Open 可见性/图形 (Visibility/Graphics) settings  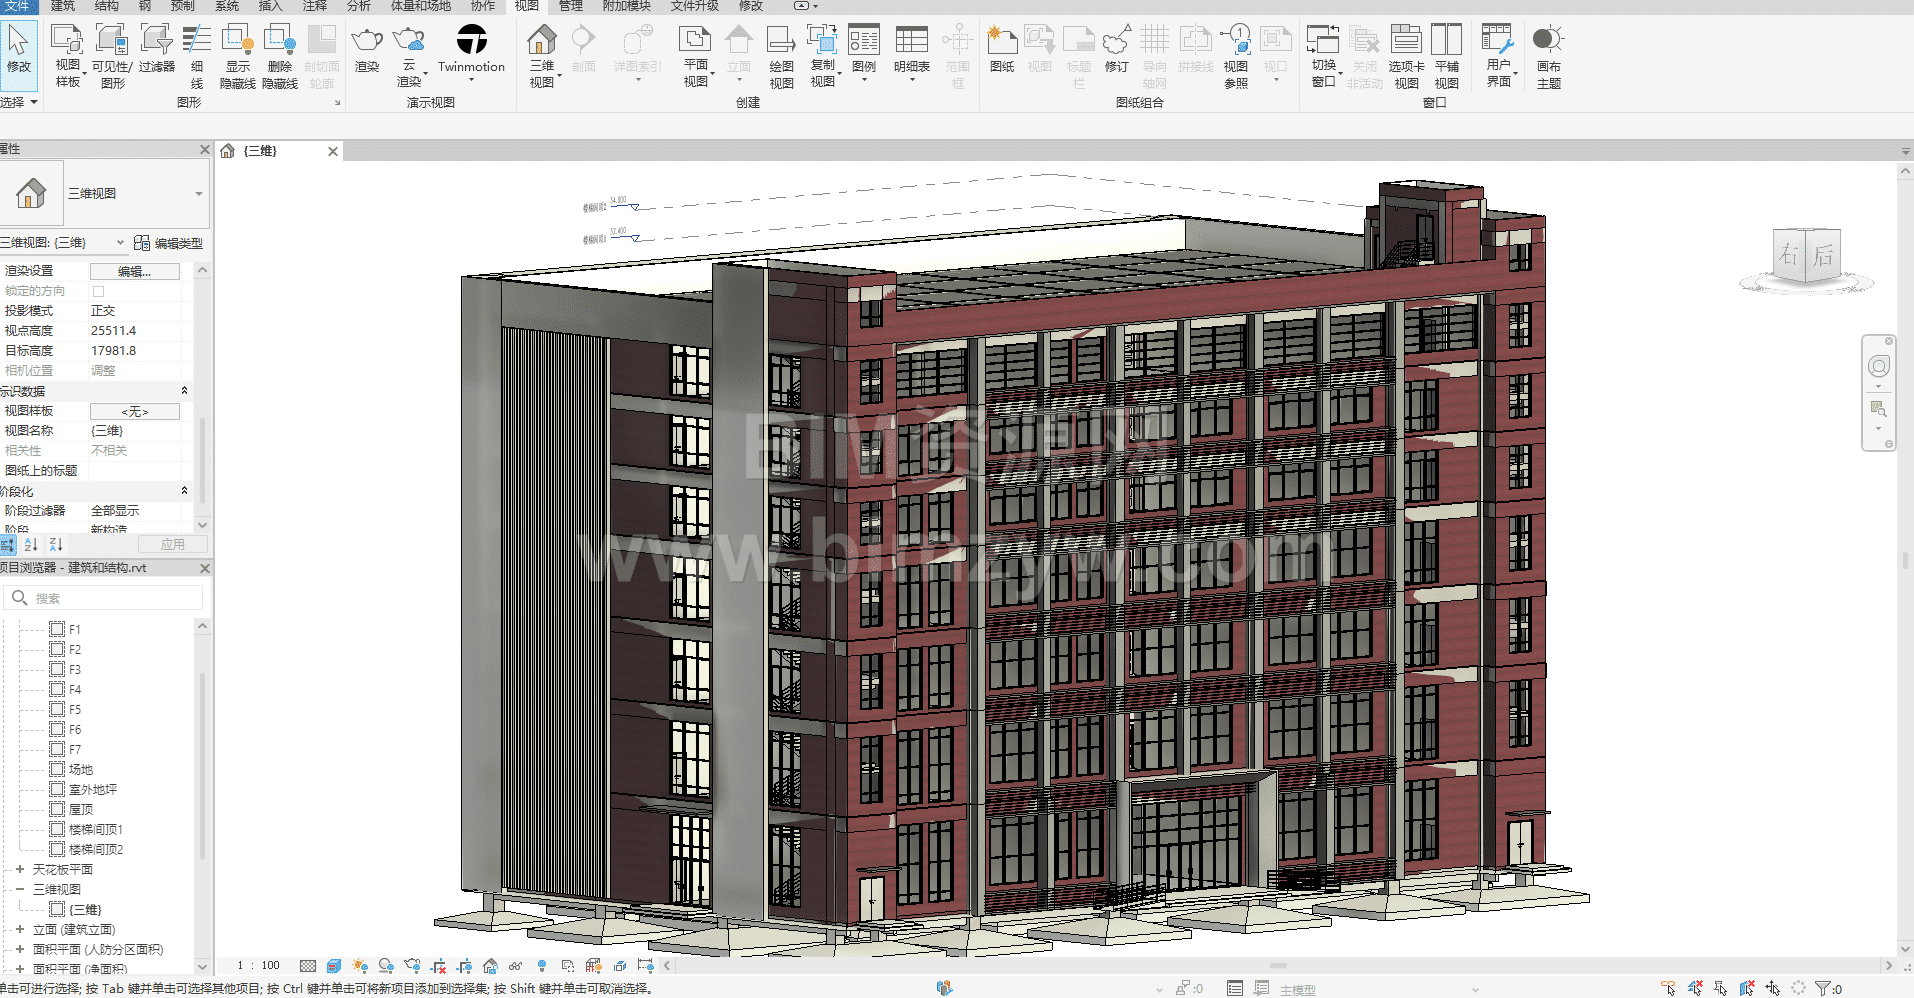(x=112, y=41)
